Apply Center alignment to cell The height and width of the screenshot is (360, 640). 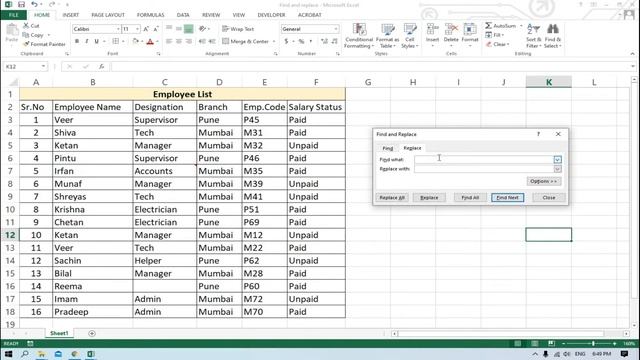[x=179, y=41]
